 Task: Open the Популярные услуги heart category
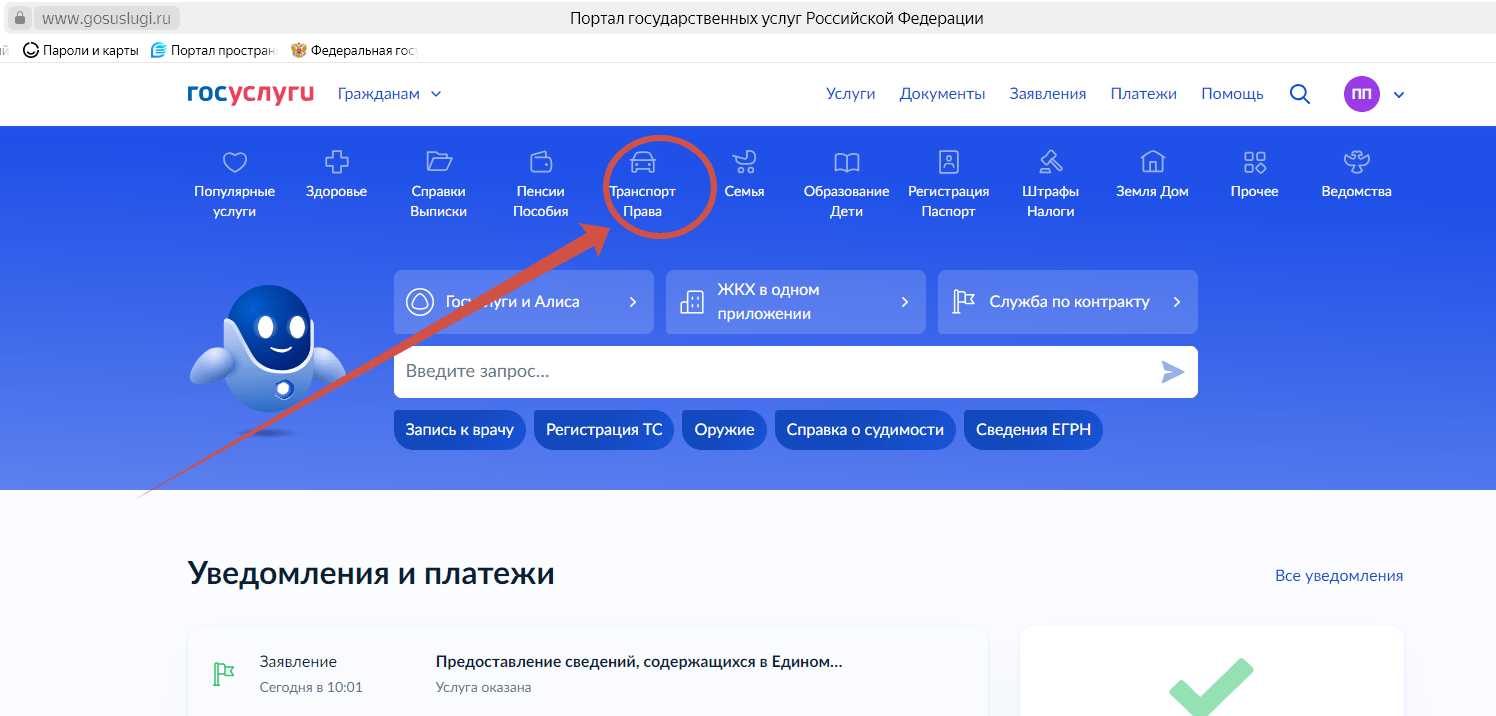(x=234, y=185)
